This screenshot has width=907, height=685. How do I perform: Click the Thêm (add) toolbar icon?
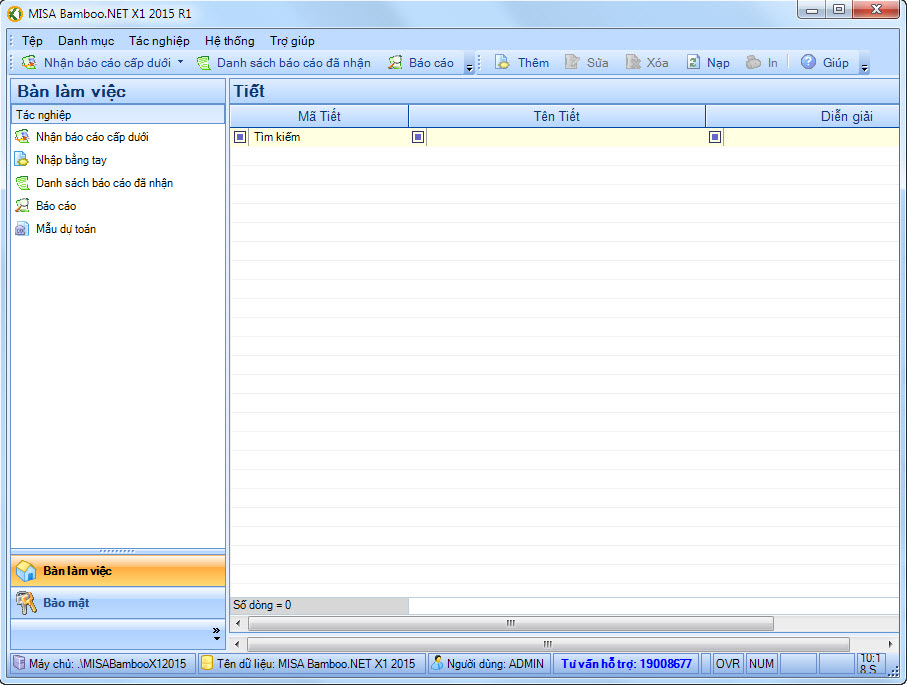pyautogui.click(x=502, y=62)
